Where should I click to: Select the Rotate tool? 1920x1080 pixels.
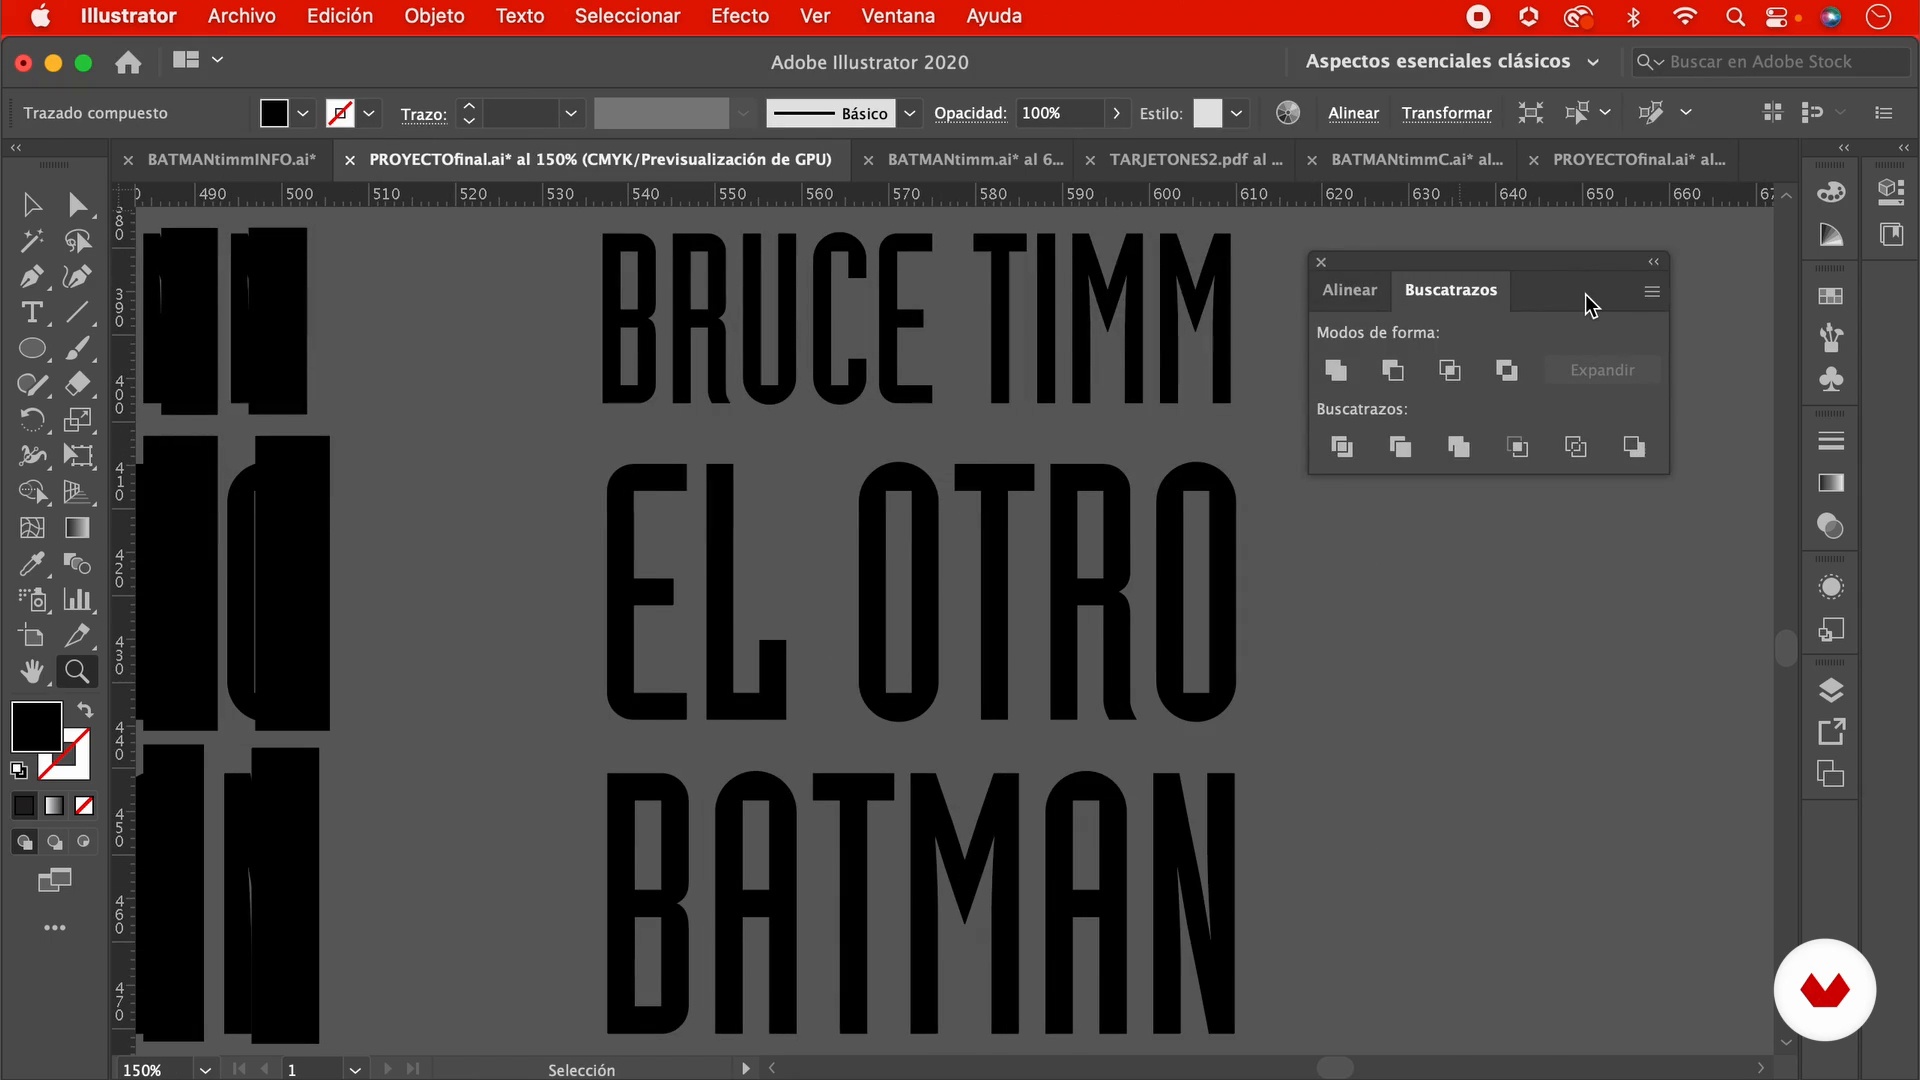32,420
